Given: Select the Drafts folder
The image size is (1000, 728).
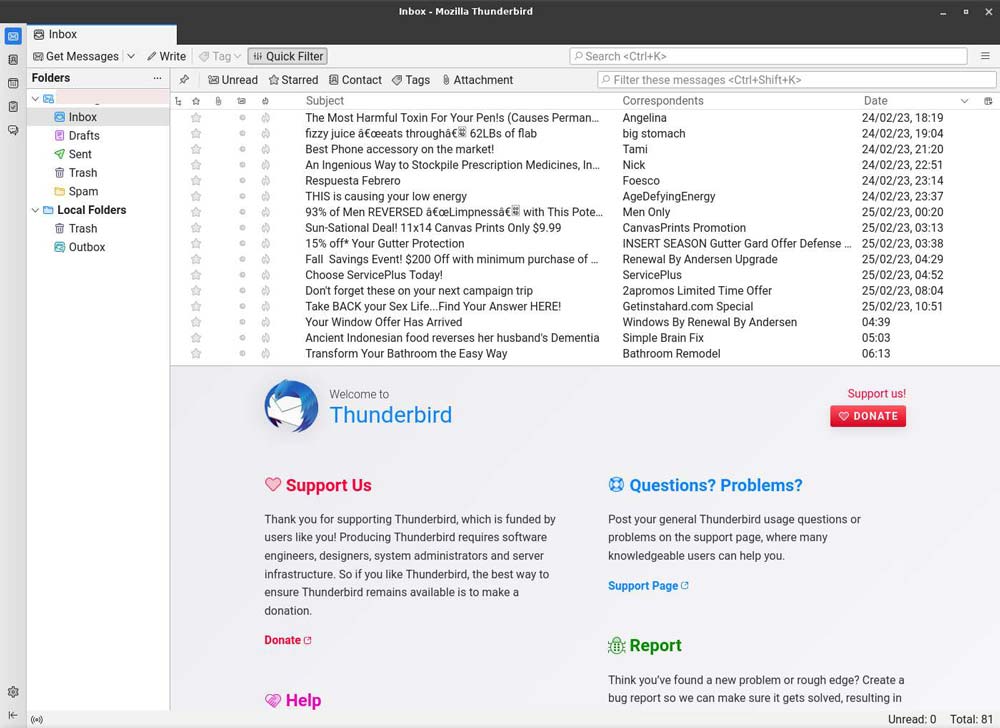Looking at the screenshot, I should 84,136.
